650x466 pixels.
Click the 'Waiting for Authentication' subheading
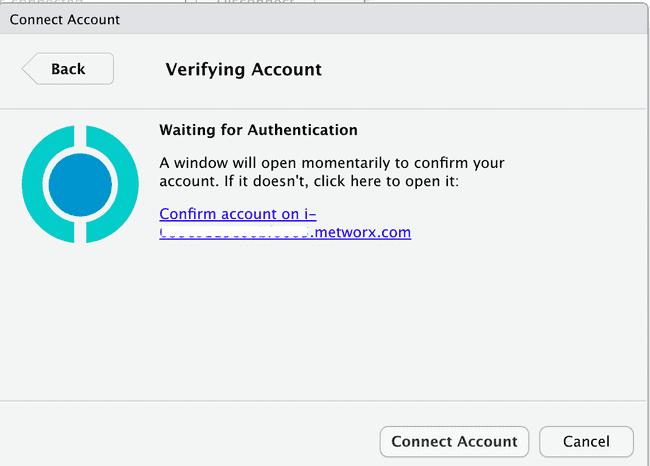click(x=258, y=130)
